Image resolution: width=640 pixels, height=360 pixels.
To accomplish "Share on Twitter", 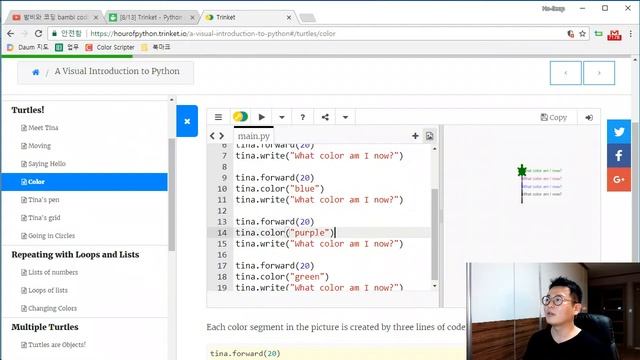I will [619, 132].
